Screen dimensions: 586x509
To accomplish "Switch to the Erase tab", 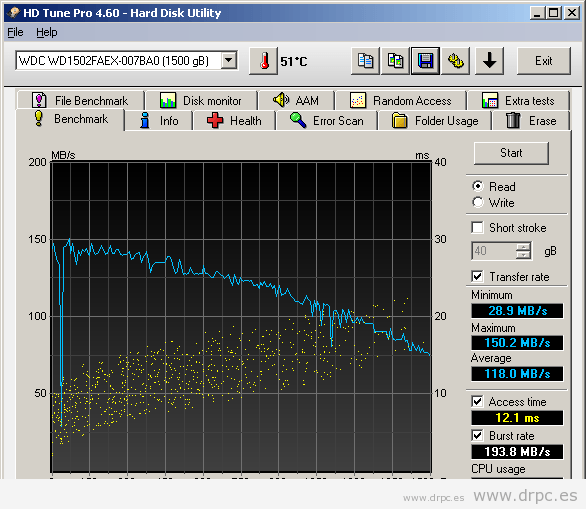I will 531,121.
